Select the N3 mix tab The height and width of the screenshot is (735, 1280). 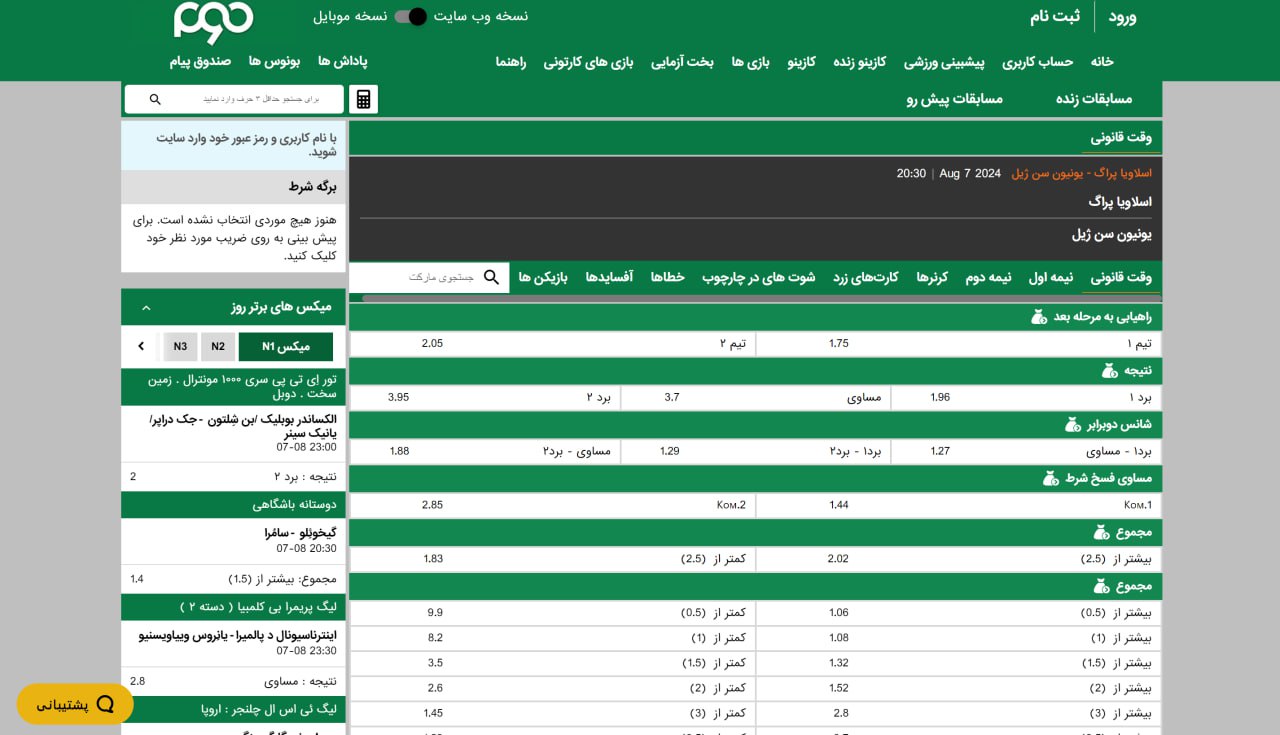point(180,346)
